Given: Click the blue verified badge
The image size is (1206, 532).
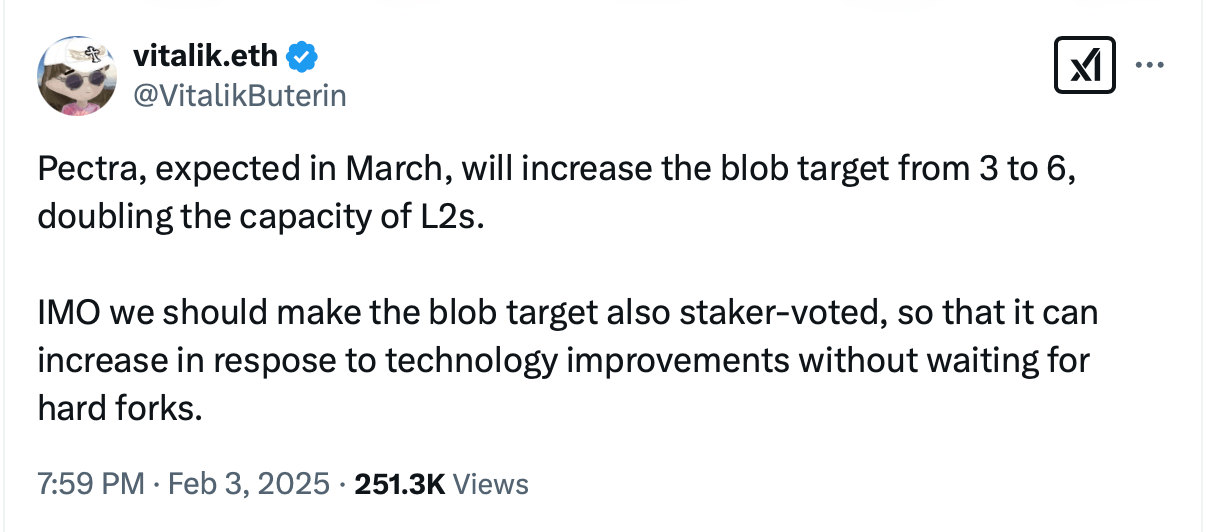Looking at the screenshot, I should coord(302,57).
